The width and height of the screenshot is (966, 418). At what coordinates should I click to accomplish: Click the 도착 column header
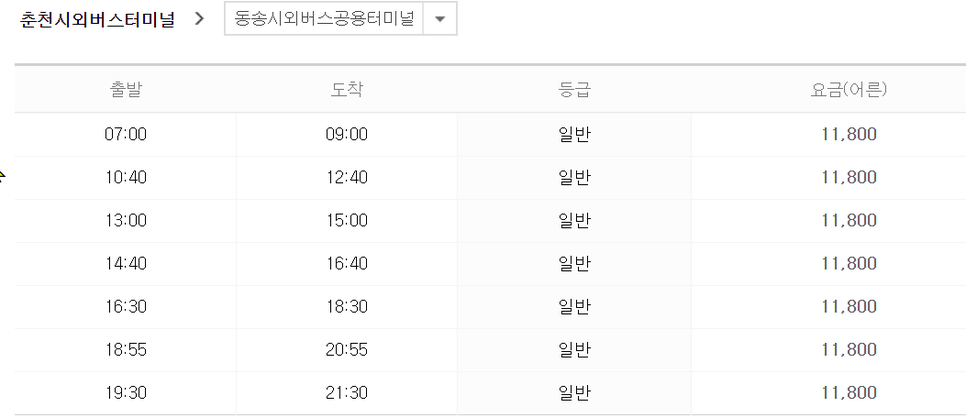pyautogui.click(x=347, y=90)
